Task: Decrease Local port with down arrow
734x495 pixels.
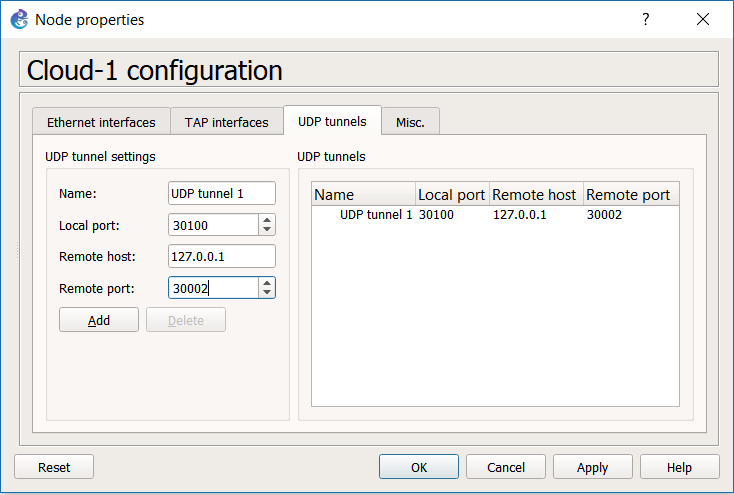Action: coord(267,230)
